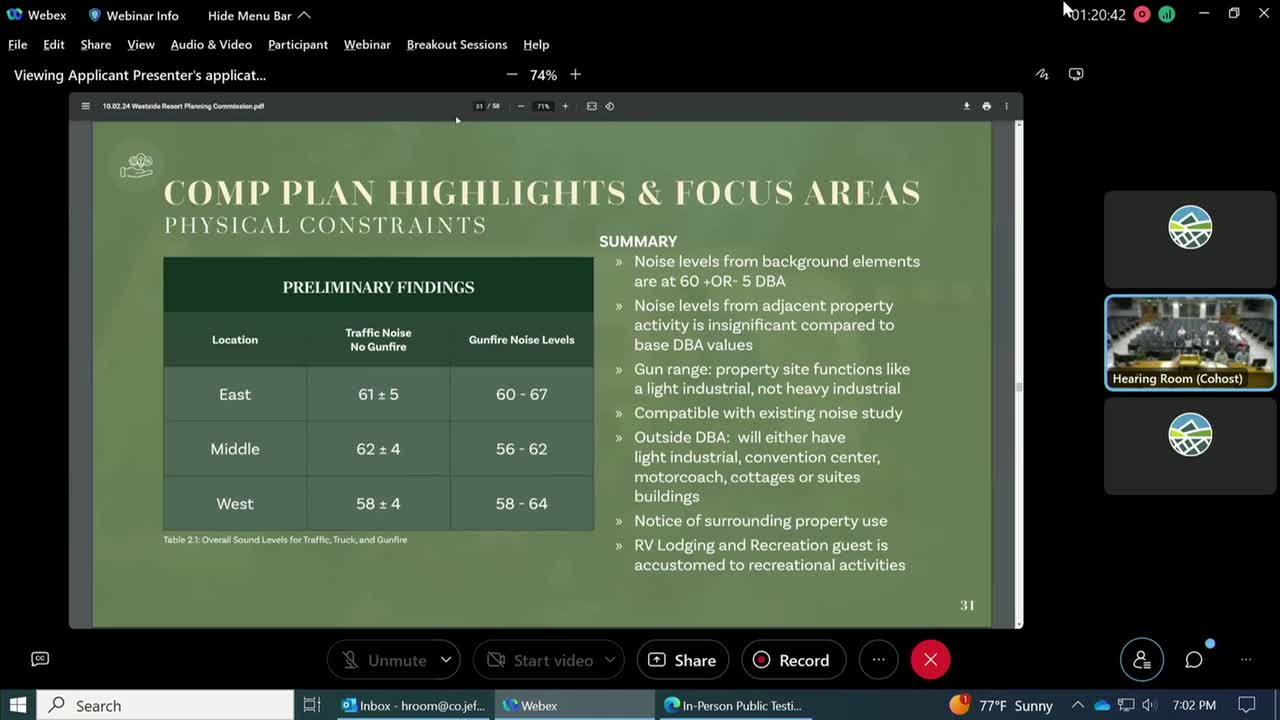
Task: Open the Webinar menu
Action: click(x=367, y=44)
